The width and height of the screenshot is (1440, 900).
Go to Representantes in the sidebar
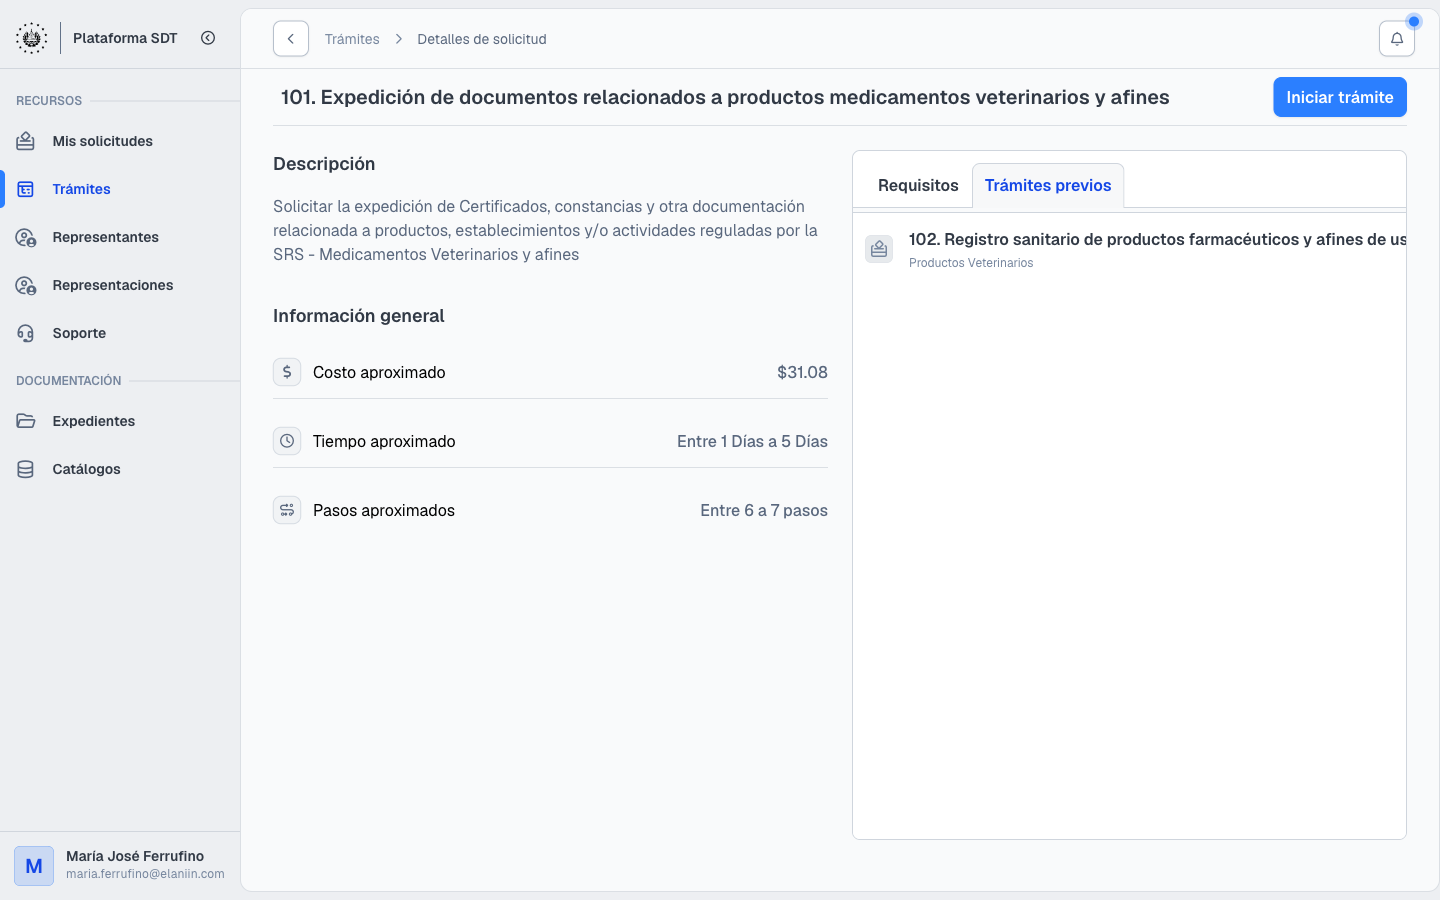pyautogui.click(x=120, y=237)
